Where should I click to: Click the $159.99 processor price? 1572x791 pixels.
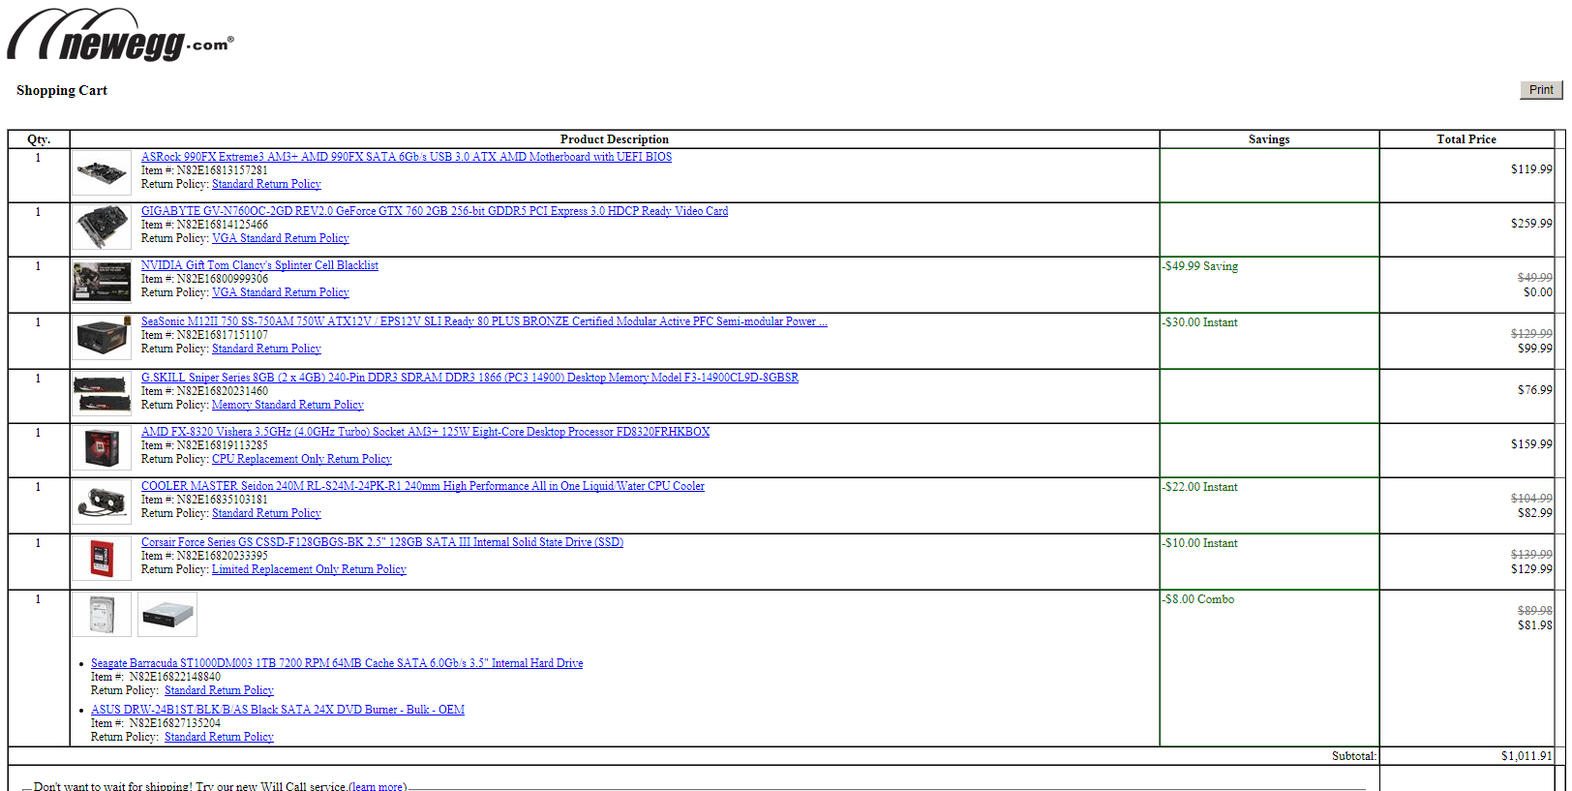1531,443
